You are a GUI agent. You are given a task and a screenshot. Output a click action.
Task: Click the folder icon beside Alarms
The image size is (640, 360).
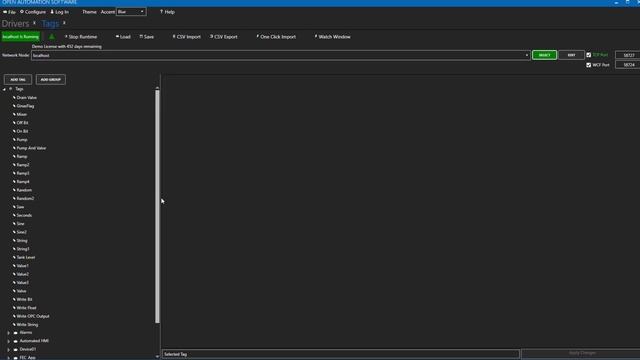pos(16,333)
